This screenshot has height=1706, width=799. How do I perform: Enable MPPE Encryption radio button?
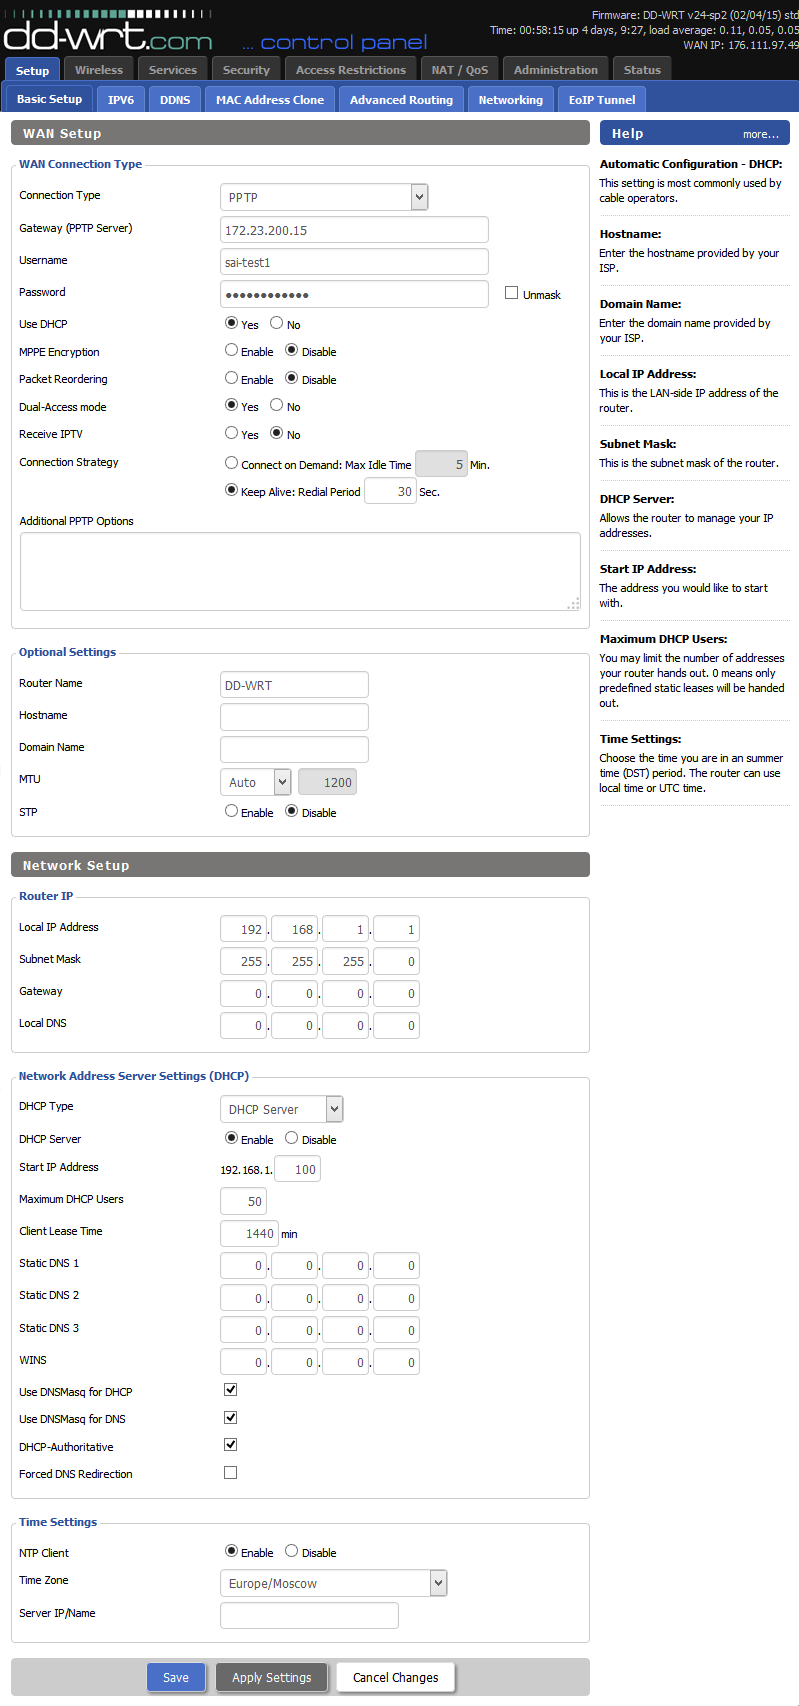231,350
